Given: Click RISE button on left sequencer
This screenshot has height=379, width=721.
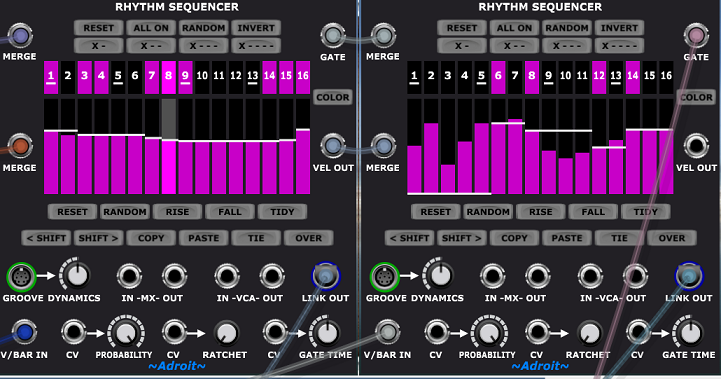Looking at the screenshot, I should [x=177, y=212].
